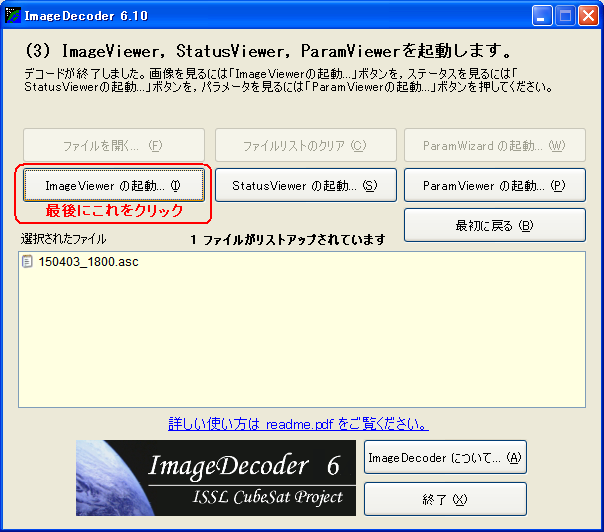Minimize the ImageDecoder window
The width and height of the screenshot is (604, 532).
pos(542,16)
